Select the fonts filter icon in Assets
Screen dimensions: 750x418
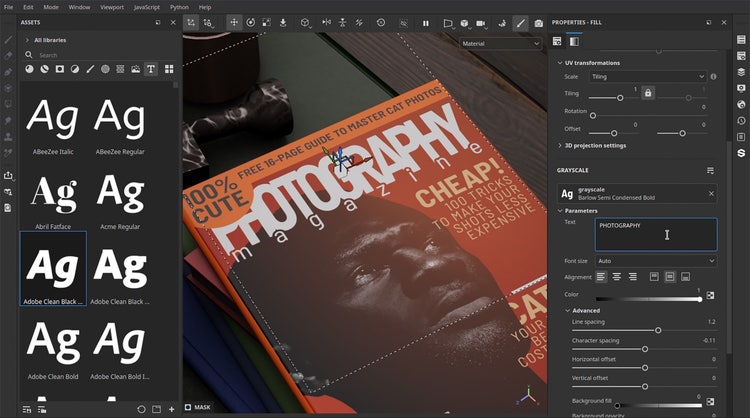[151, 69]
